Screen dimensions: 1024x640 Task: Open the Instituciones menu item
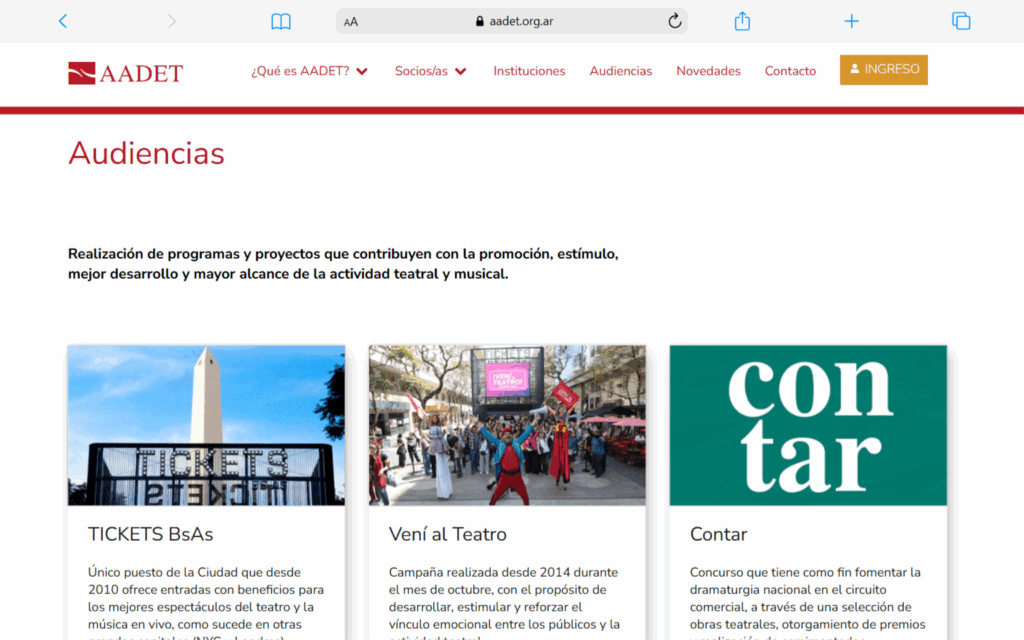[529, 71]
